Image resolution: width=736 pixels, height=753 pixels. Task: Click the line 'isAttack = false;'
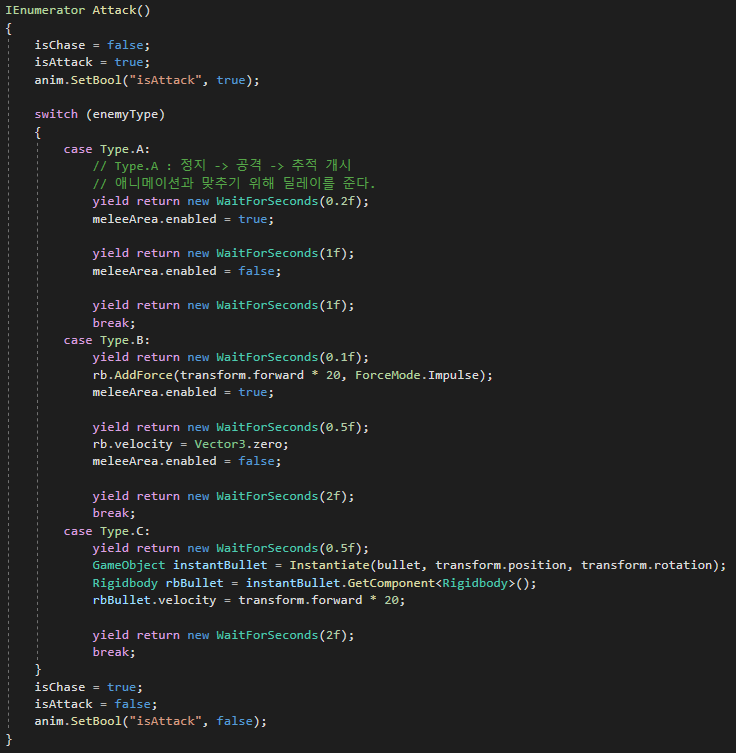click(x=96, y=704)
